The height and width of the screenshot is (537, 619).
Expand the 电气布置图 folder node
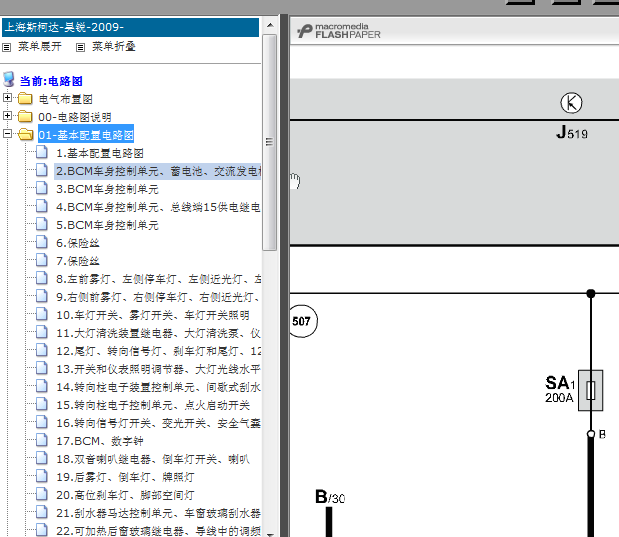click(x=7, y=97)
